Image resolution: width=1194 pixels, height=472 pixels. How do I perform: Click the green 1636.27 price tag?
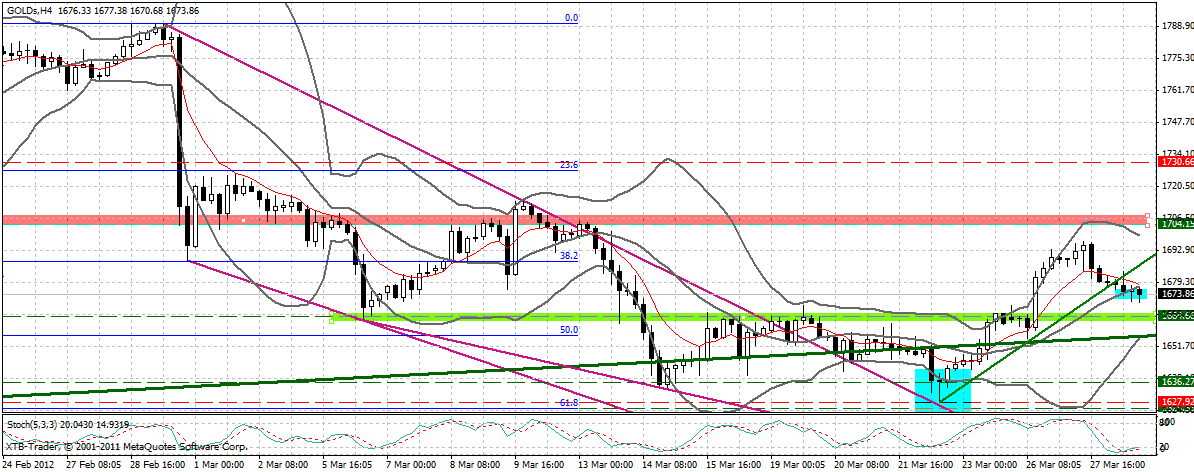tap(1175, 383)
